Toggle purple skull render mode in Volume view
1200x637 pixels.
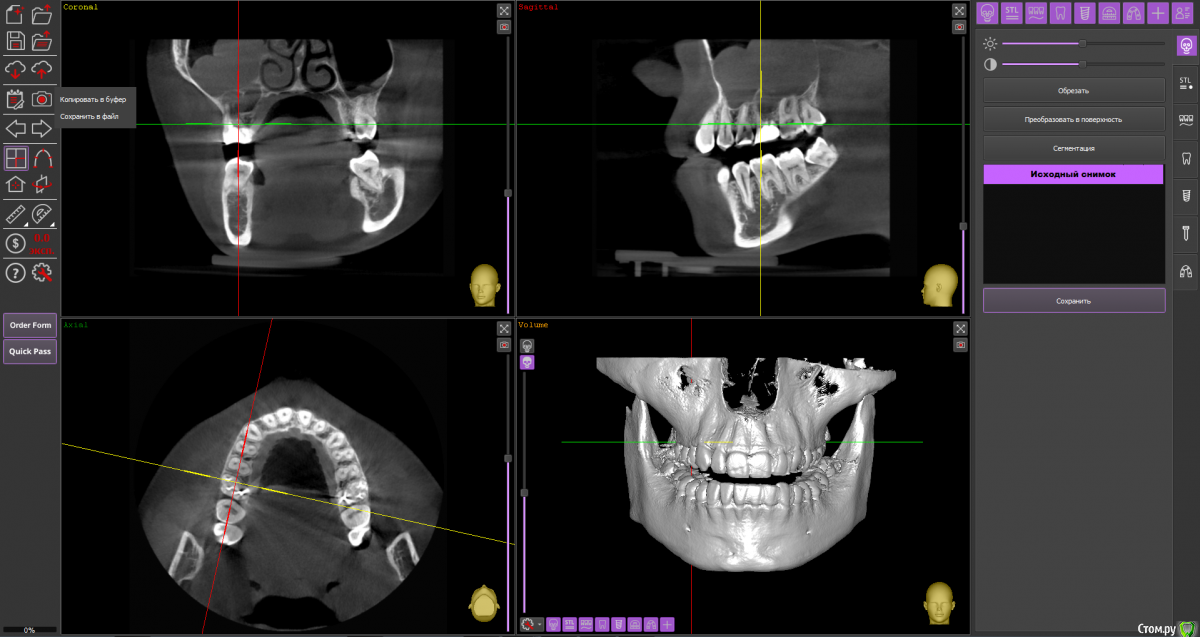click(x=527, y=362)
